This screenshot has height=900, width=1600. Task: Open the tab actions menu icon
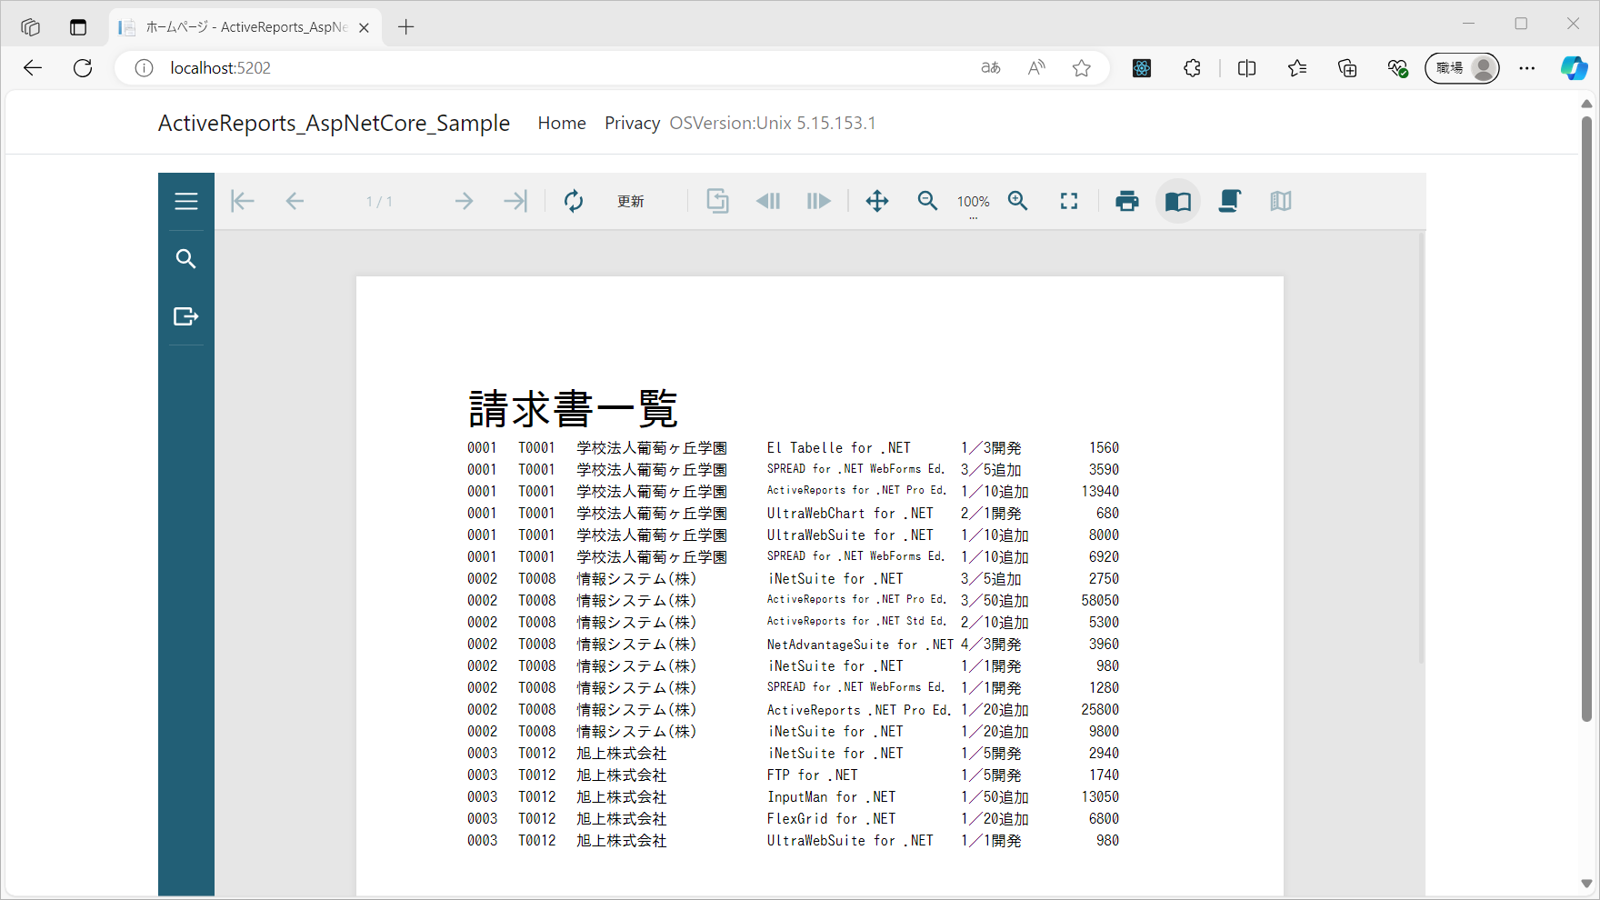[x=78, y=27]
